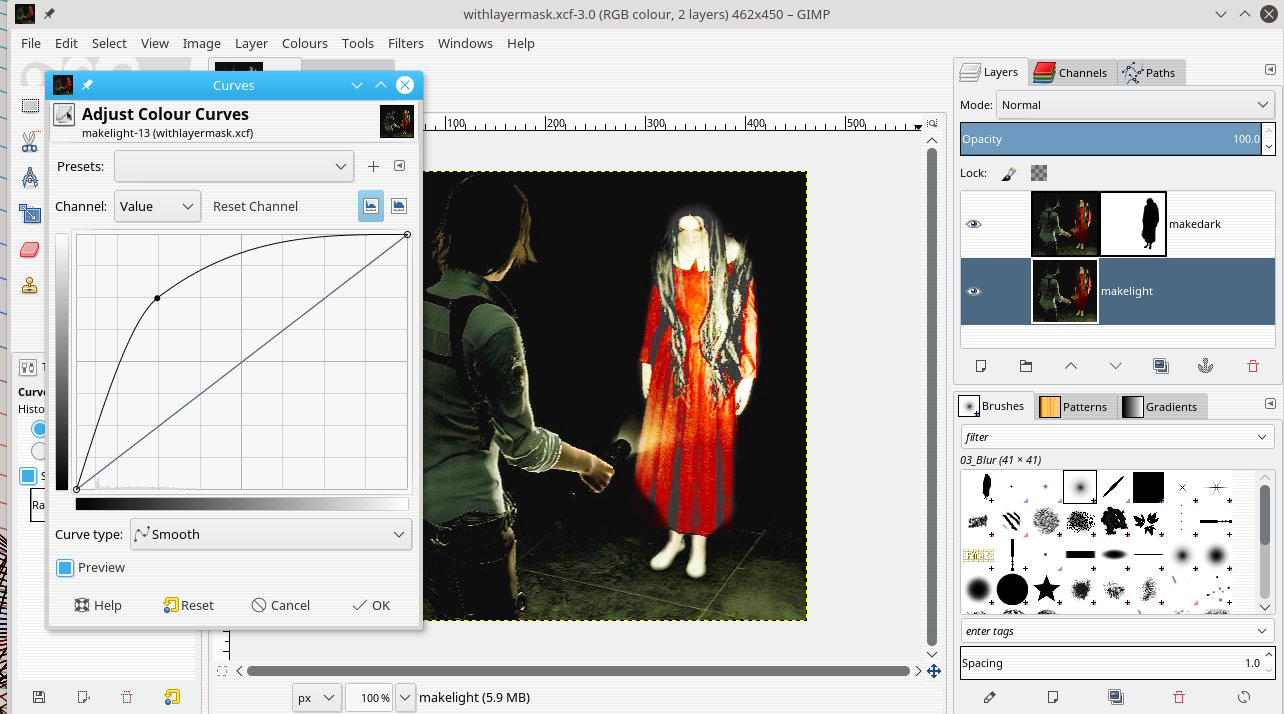
Task: Uncheck the Preview checkbox in Curves
Action: 65,567
